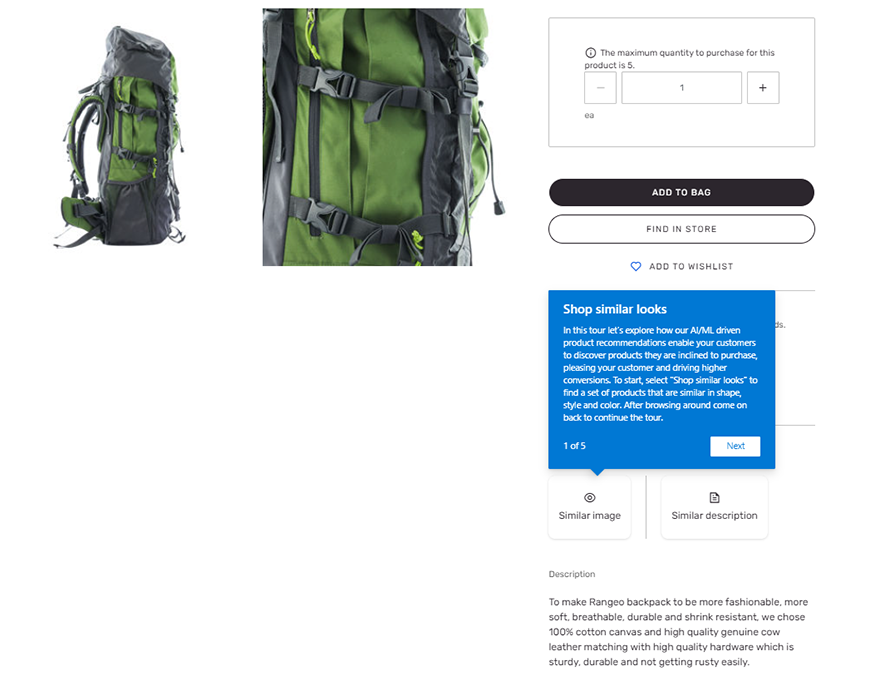Click the eye icon for Similar image
This screenshot has width=880, height=681.
[x=589, y=497]
